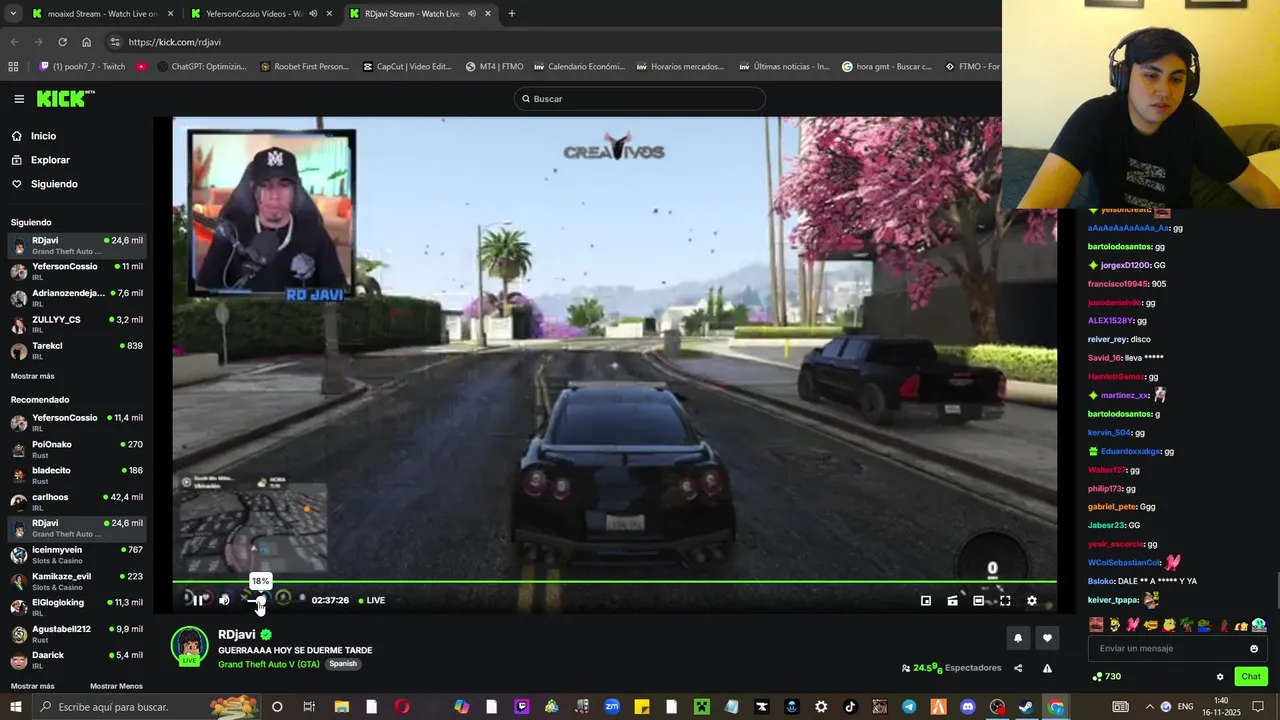Screen dimensions: 1280x720
Task: Open the chat settings gear
Action: (1220, 677)
